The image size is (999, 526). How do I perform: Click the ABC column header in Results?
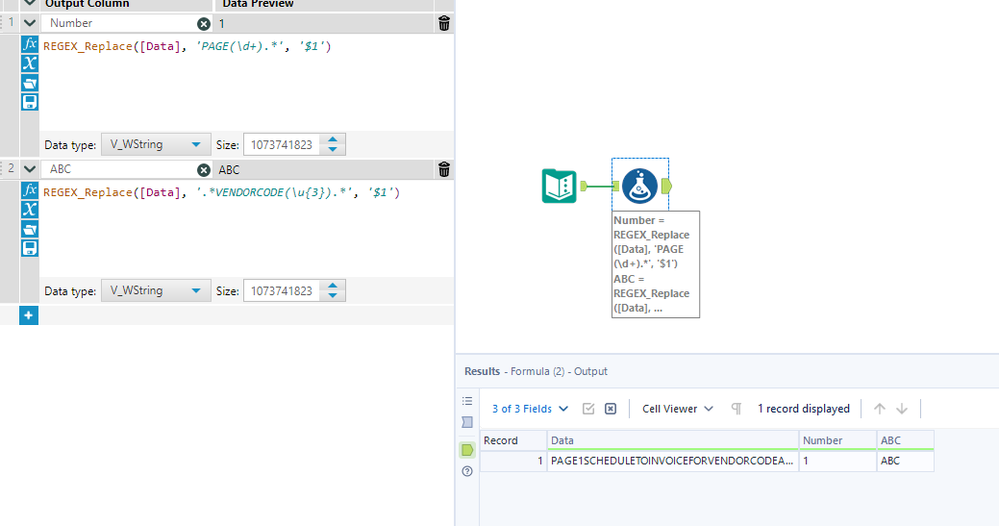(x=905, y=440)
